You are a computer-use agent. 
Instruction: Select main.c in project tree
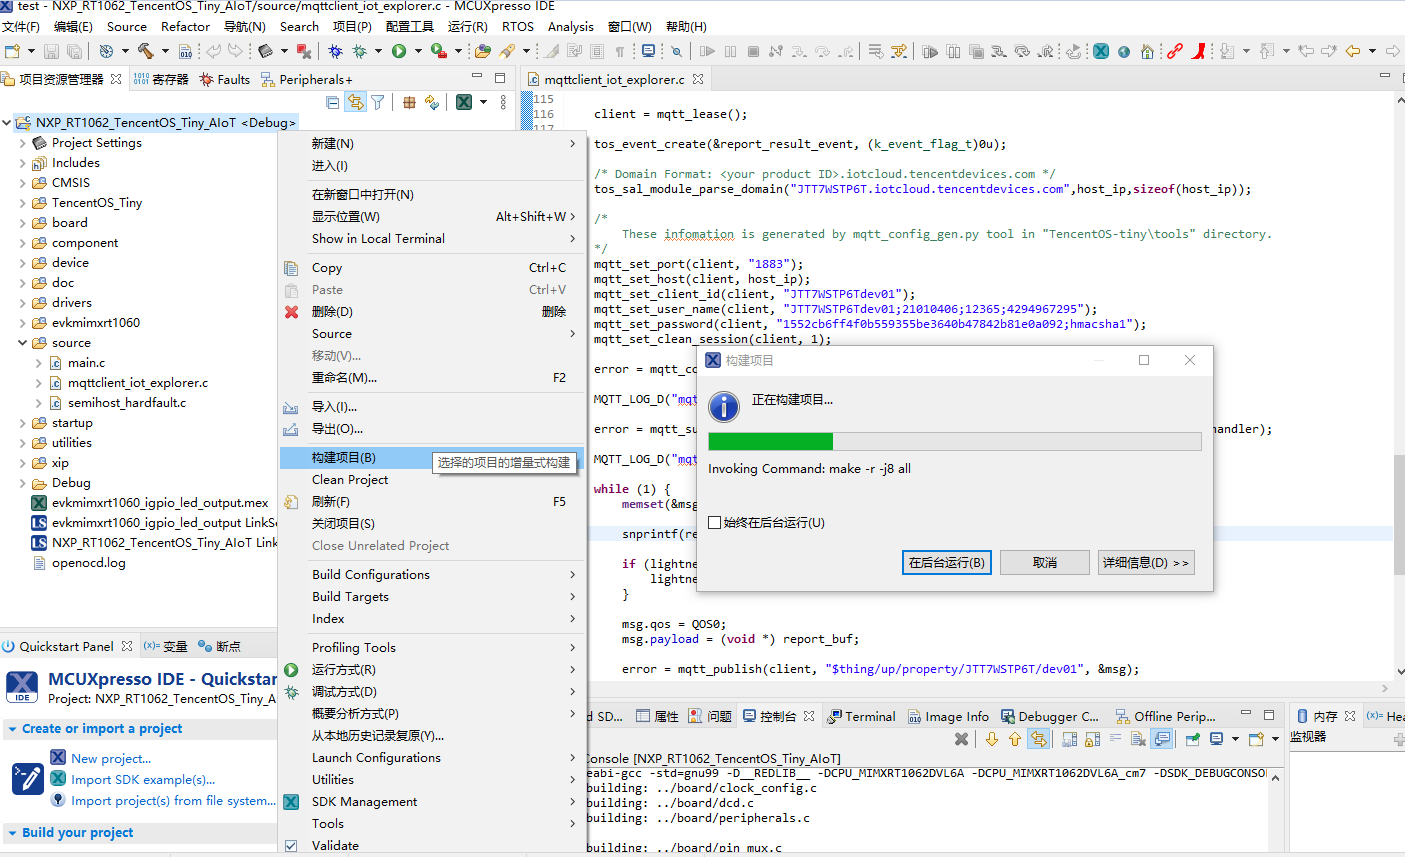pos(86,363)
